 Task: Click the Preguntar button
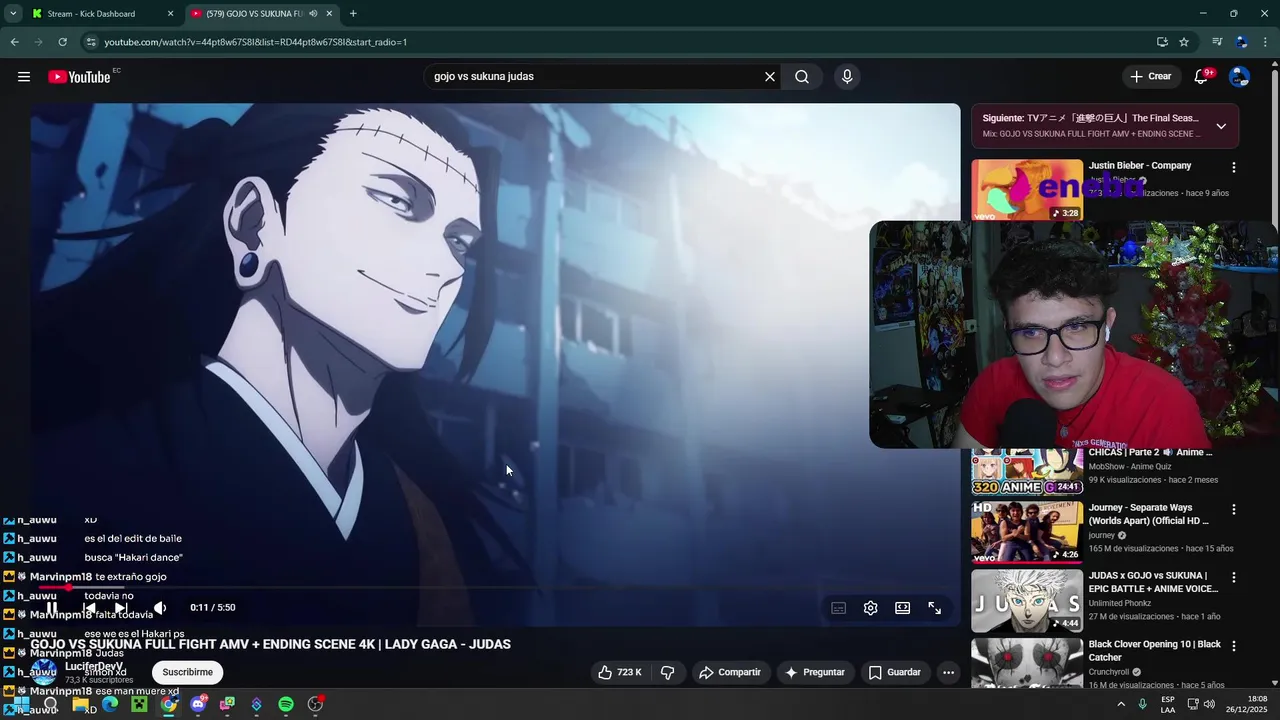[815, 672]
